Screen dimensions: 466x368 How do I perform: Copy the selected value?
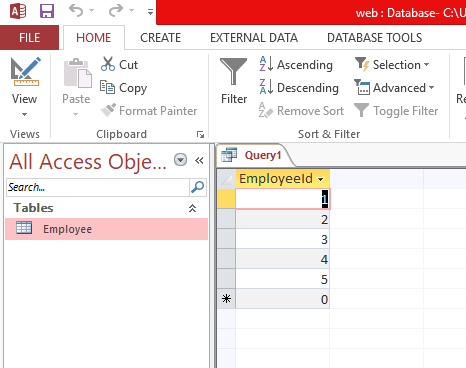[x=124, y=88]
